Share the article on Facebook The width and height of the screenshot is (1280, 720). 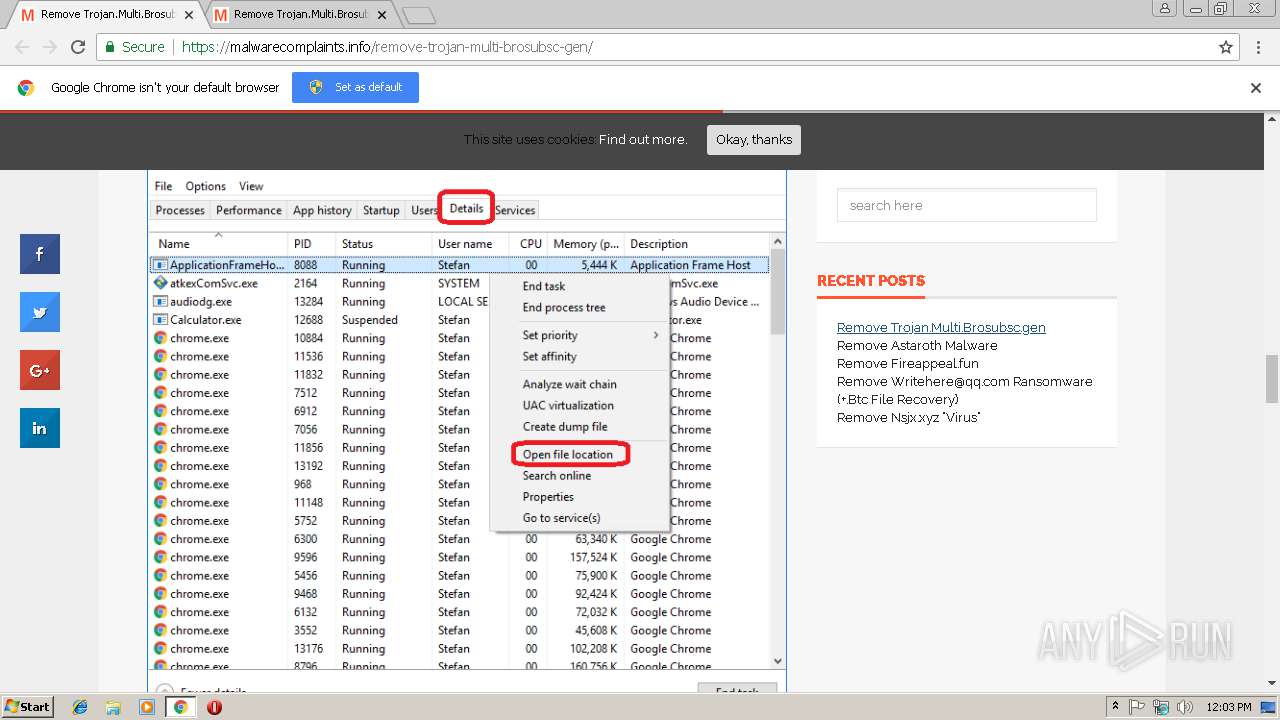(40, 254)
